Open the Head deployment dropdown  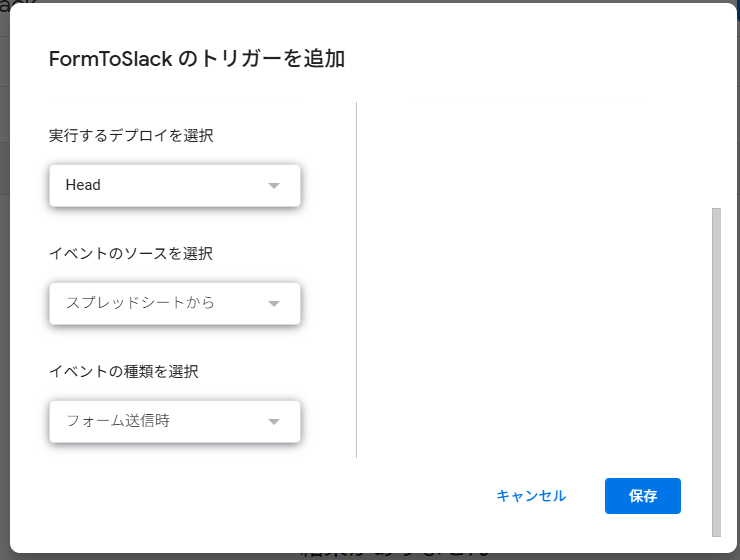click(x=175, y=185)
